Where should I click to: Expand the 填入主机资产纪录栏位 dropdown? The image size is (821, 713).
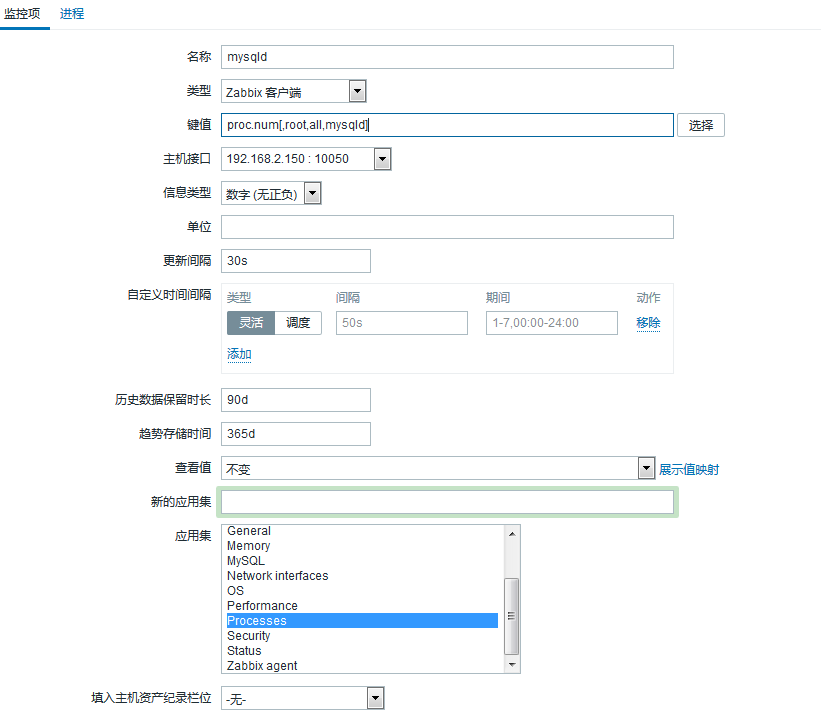(375, 698)
